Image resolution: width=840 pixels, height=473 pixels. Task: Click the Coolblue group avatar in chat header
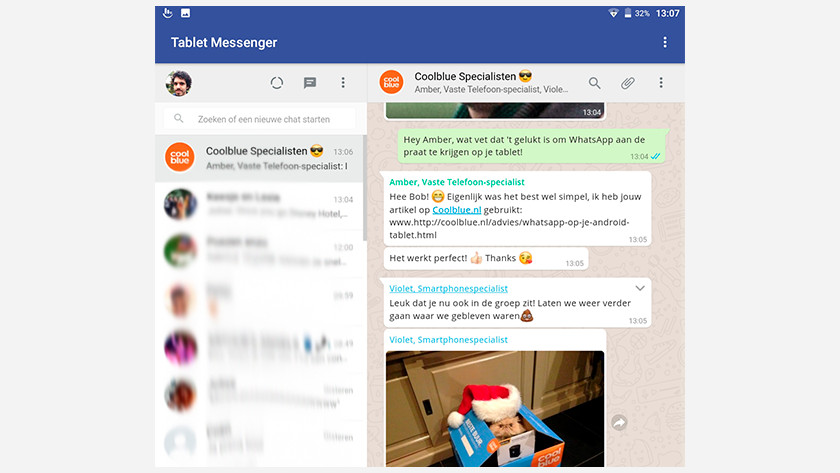tap(391, 83)
